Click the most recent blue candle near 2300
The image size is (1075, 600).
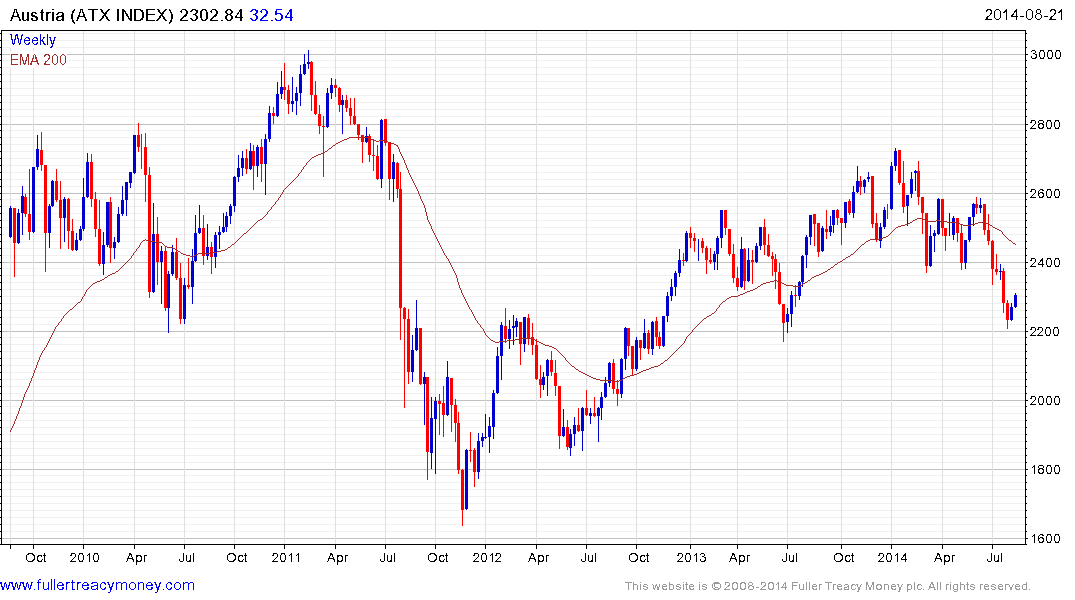[1015, 300]
